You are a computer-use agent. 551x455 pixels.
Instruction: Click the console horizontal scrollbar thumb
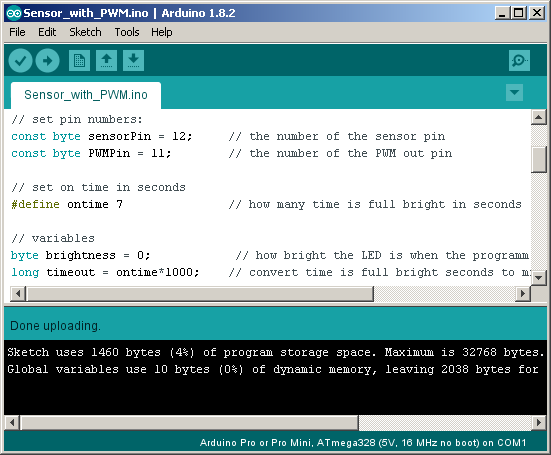point(189,422)
